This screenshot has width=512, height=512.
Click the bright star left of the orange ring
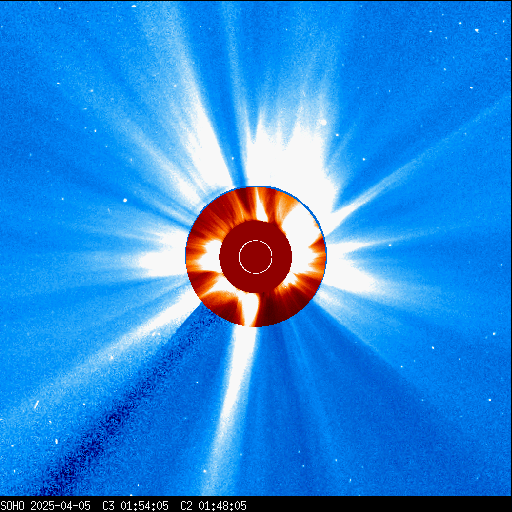(125, 200)
